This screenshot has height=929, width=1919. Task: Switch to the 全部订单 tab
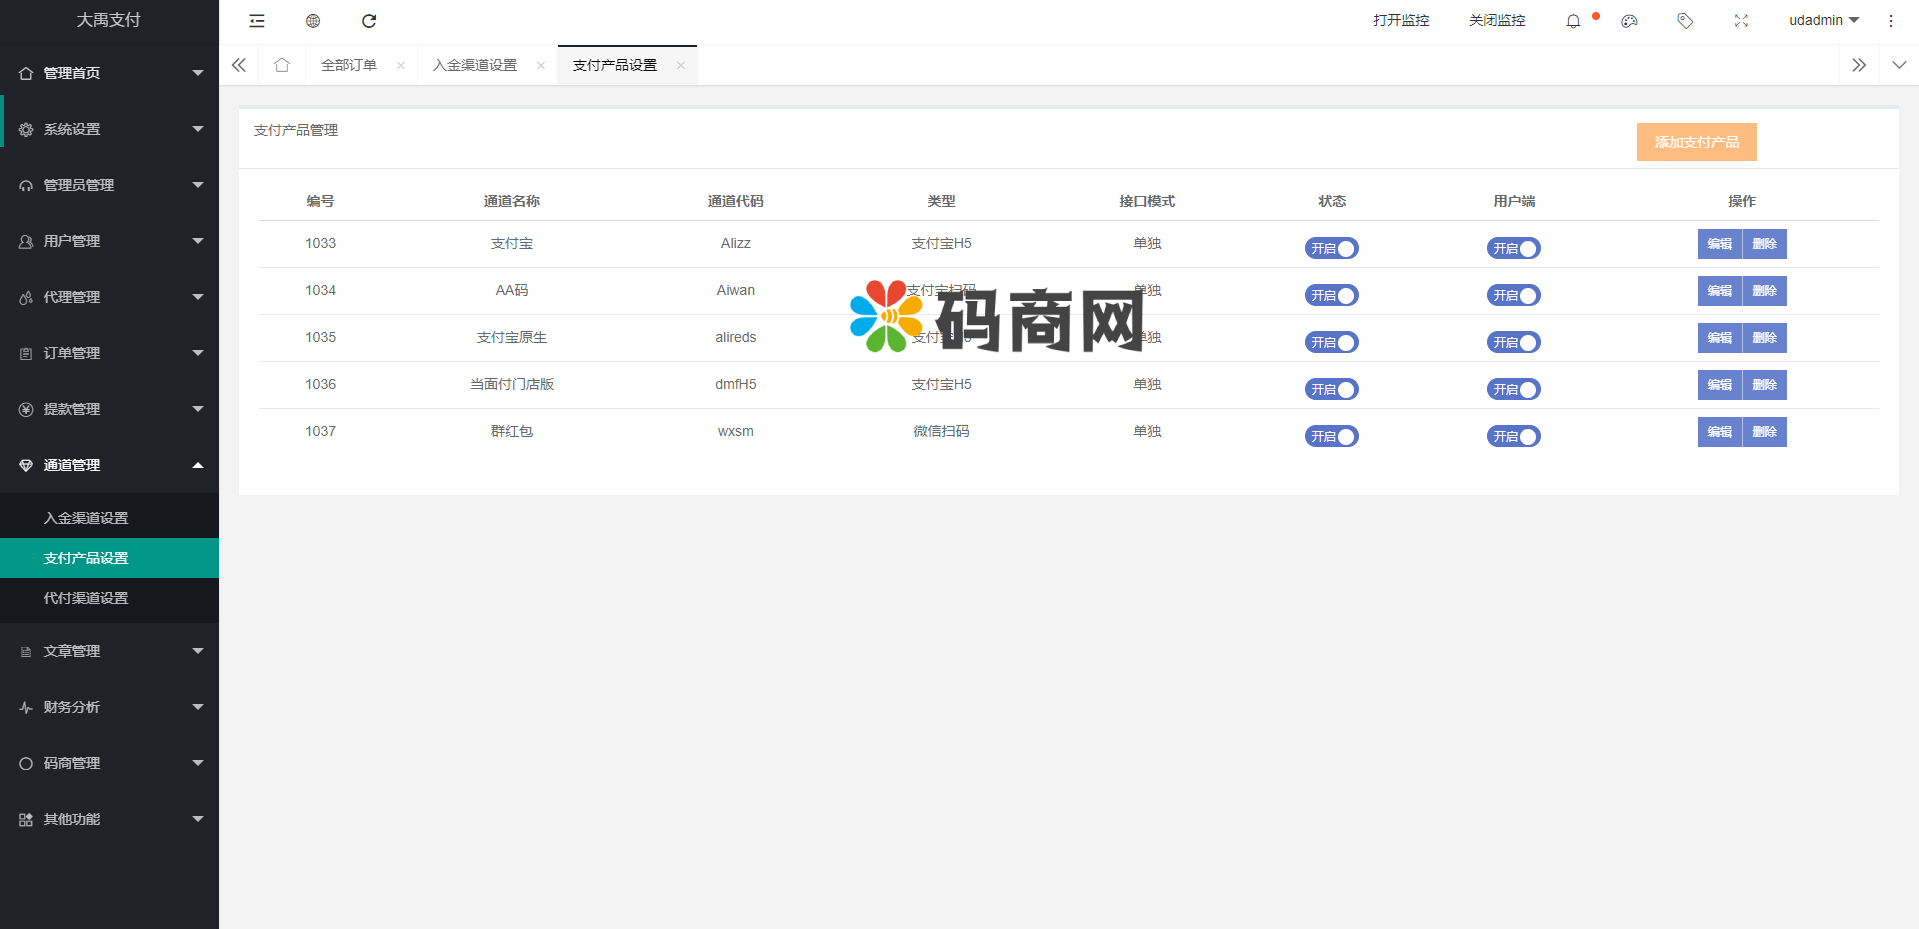point(349,64)
